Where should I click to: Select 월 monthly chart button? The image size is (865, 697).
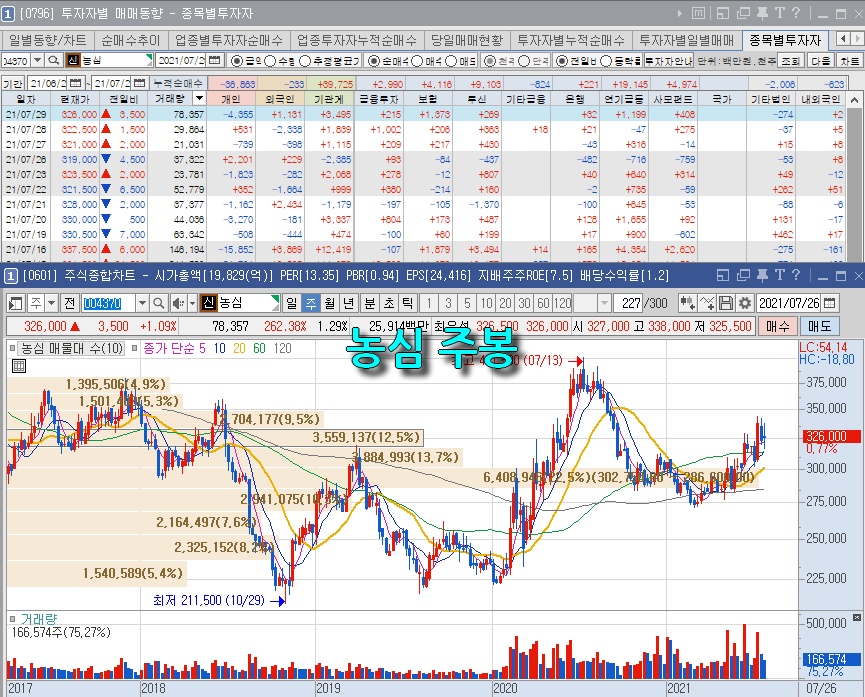coord(330,303)
